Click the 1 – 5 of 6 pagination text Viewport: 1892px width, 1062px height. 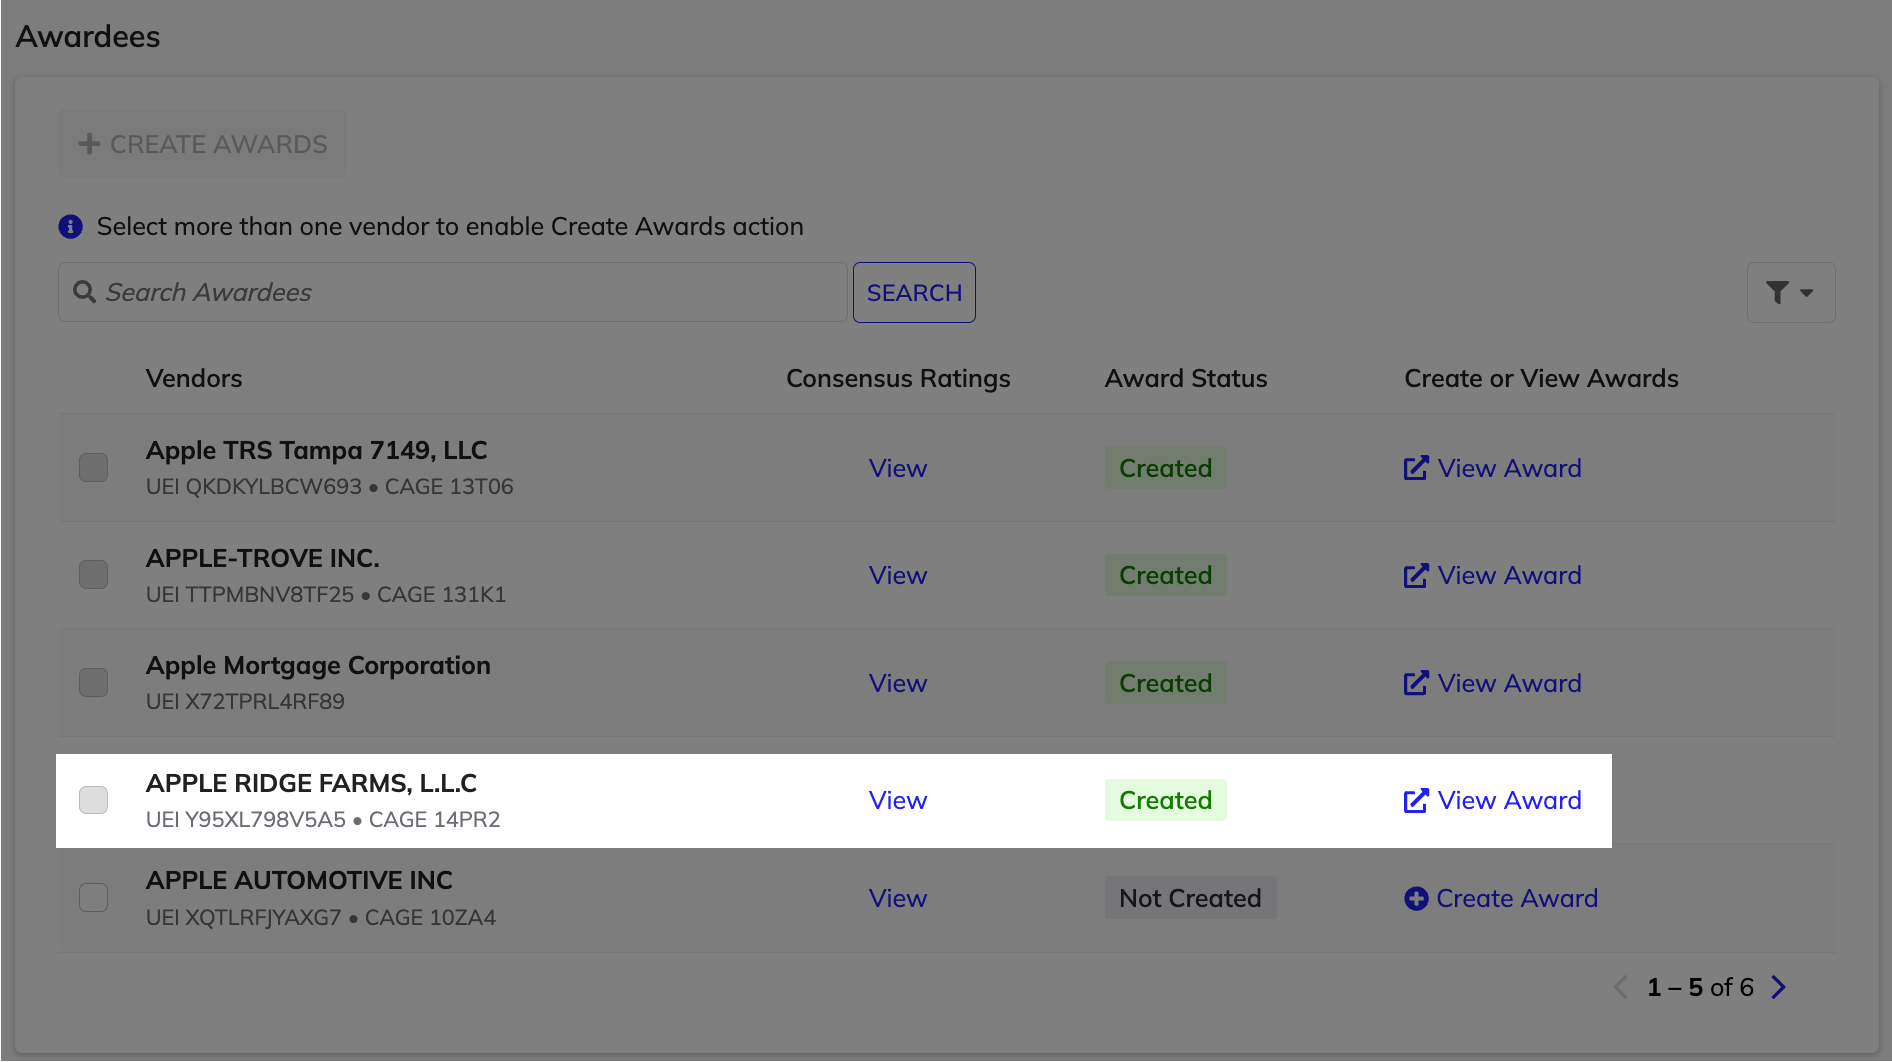(1700, 987)
